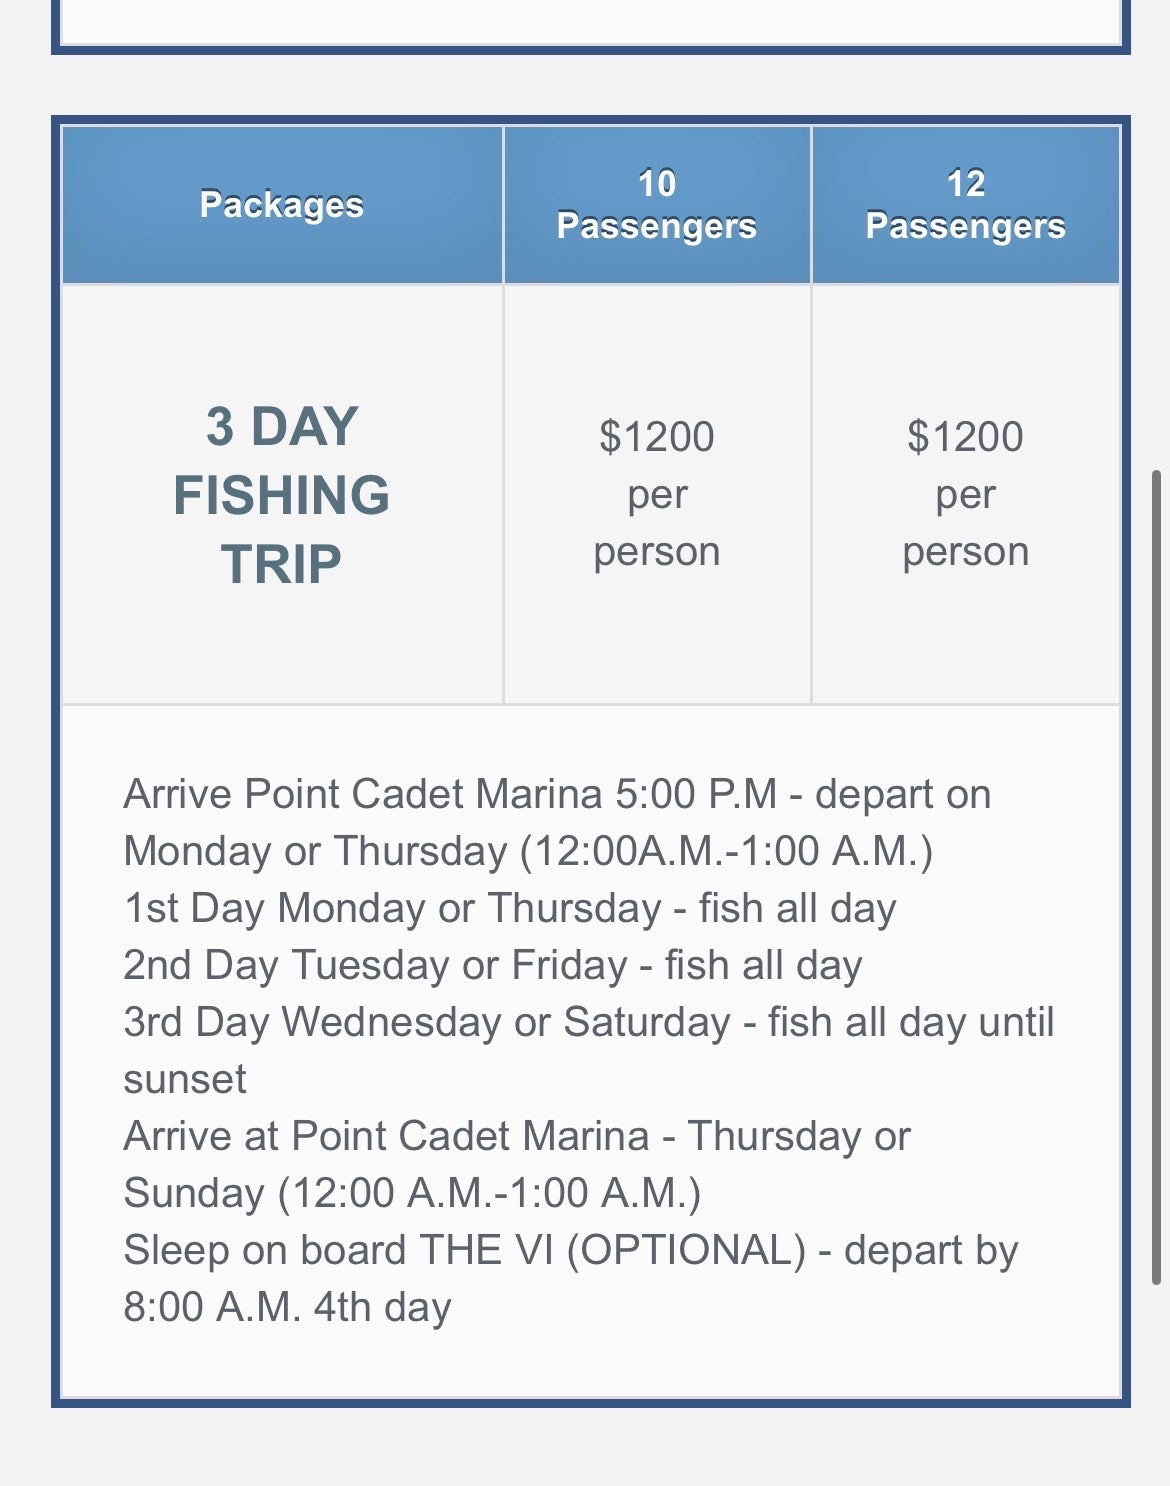Click 'Arrive at Point Cadet Marina - Thursday' line
Image resolution: width=1170 pixels, height=1486 pixels.
point(516,1136)
